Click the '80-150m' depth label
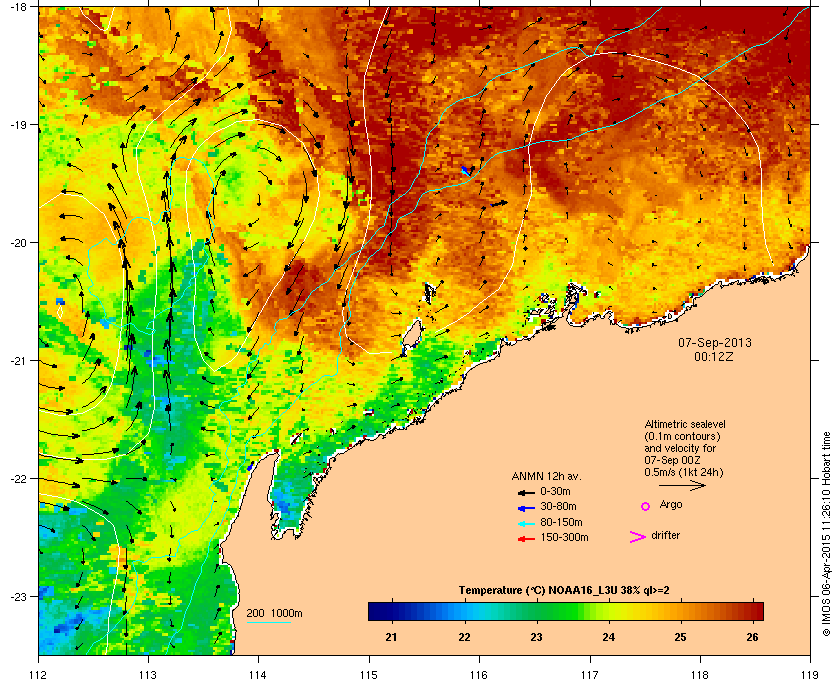840x680 pixels. click(561, 522)
